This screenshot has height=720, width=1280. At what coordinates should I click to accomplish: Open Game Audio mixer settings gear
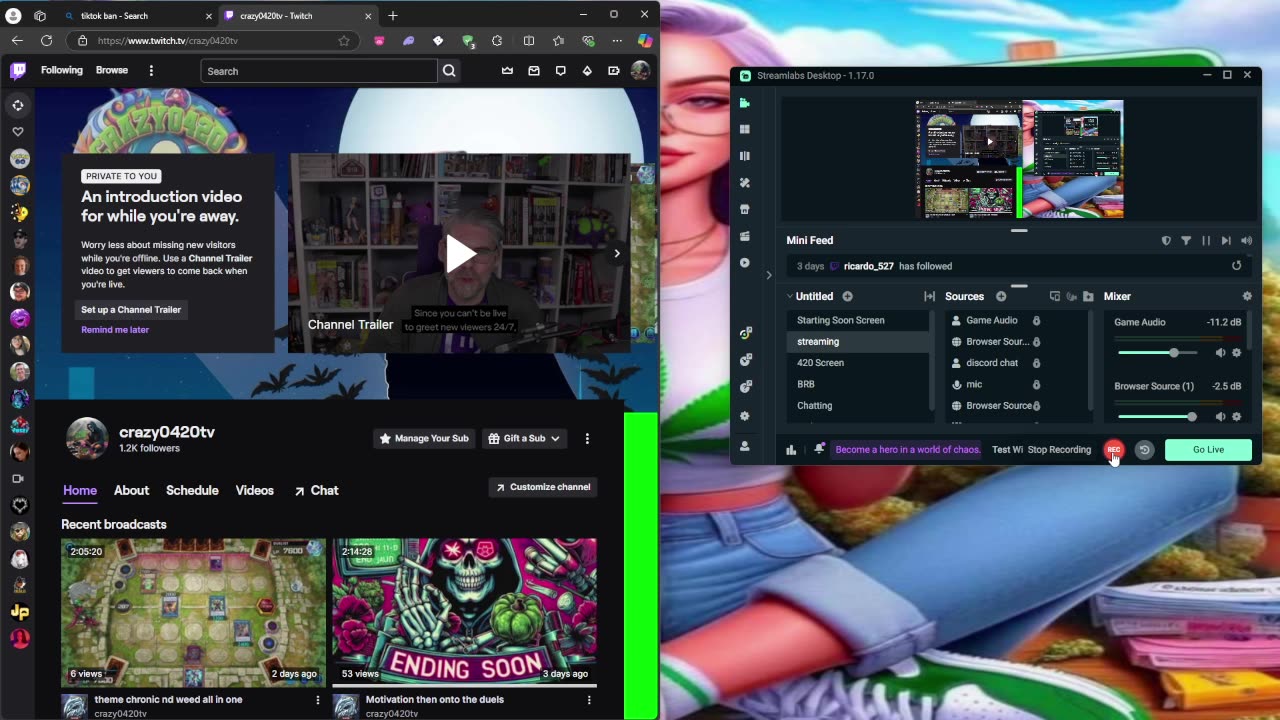(x=1237, y=353)
